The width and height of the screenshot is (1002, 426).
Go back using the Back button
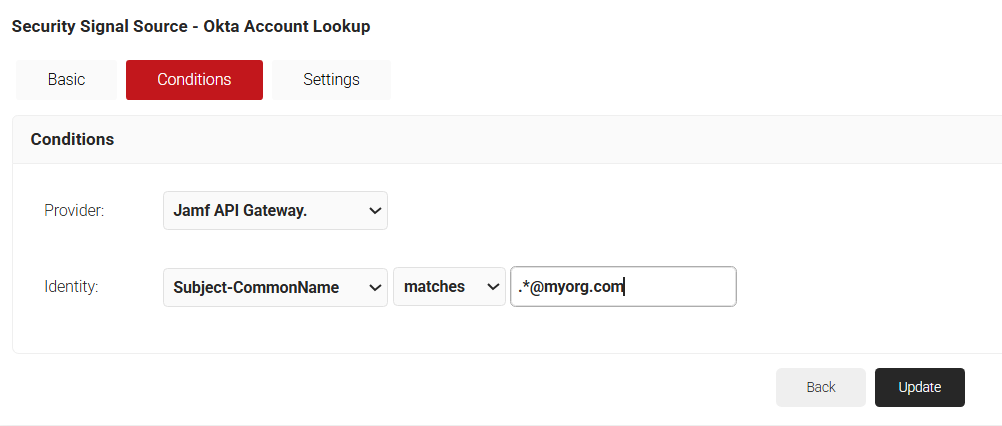pyautogui.click(x=820, y=388)
